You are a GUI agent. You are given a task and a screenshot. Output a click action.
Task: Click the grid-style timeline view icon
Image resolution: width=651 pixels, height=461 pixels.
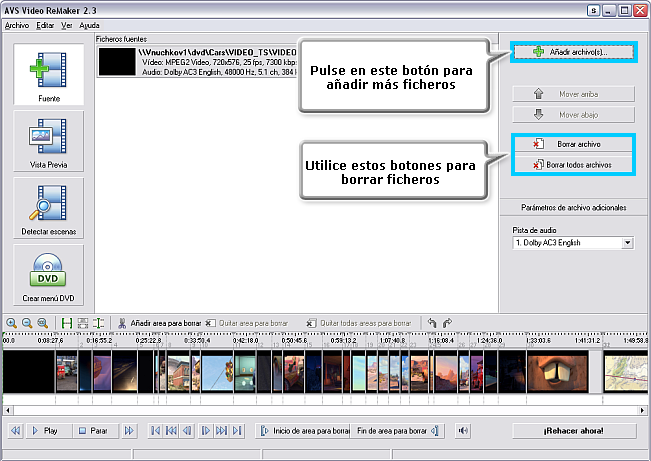pos(83,323)
